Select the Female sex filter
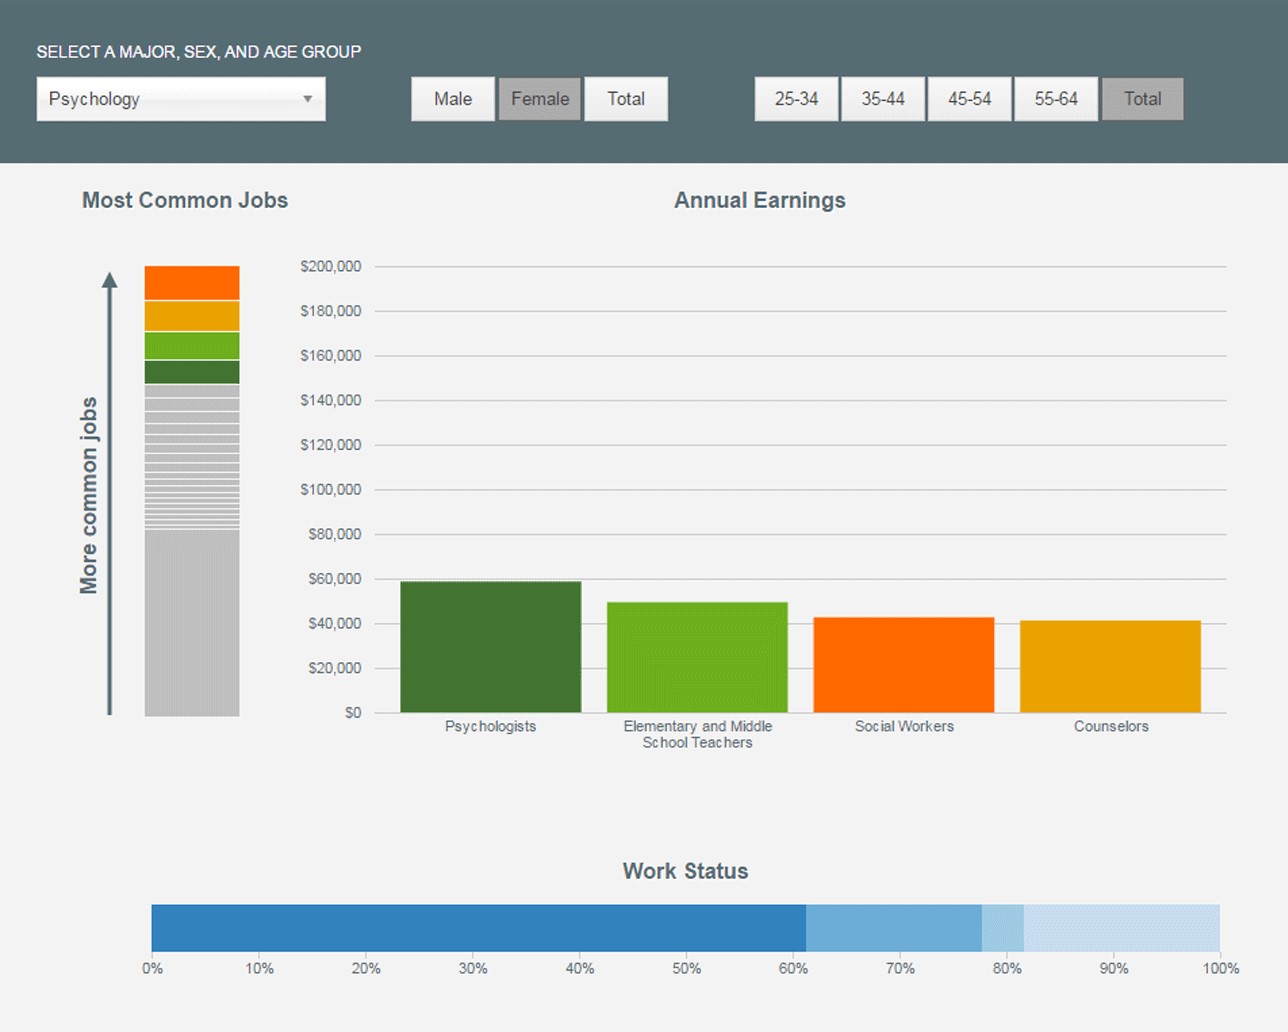Screen dimensions: 1288x1032 coord(540,99)
